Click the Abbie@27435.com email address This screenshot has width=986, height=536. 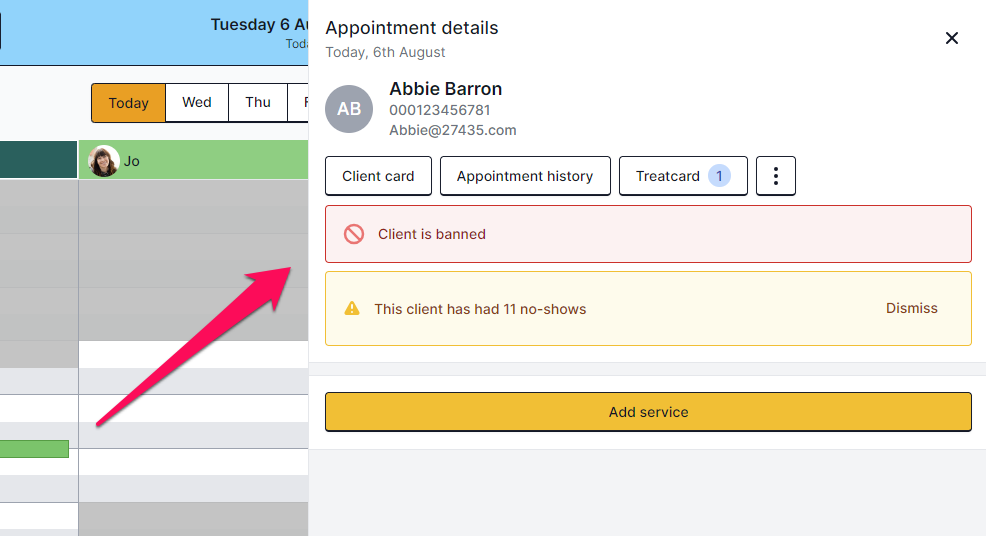click(x=453, y=130)
